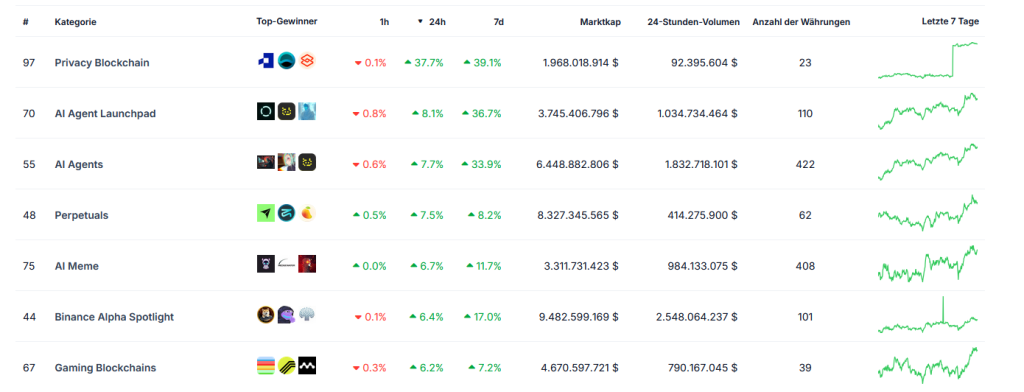
Task: Sort by 24-Stunden-Volumen column header
Action: pyautogui.click(x=694, y=22)
